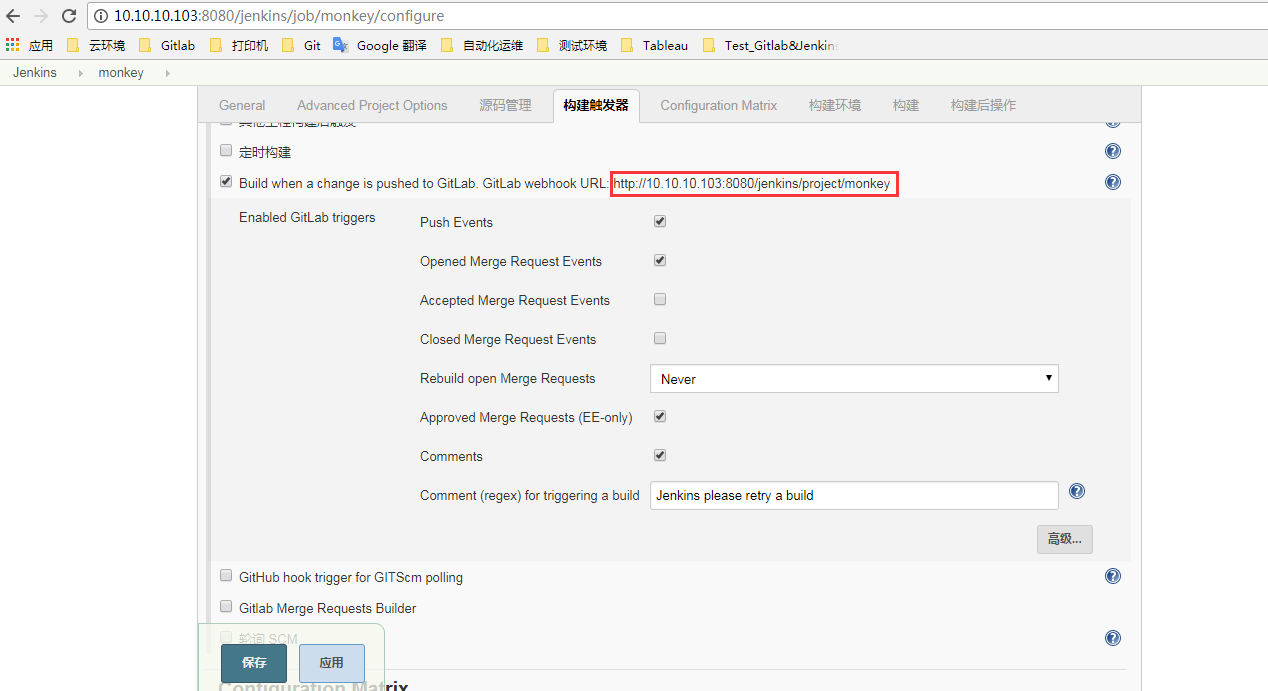This screenshot has height=691, width=1268.
Task: Click the GitLab webhook URL text
Action: [752, 184]
